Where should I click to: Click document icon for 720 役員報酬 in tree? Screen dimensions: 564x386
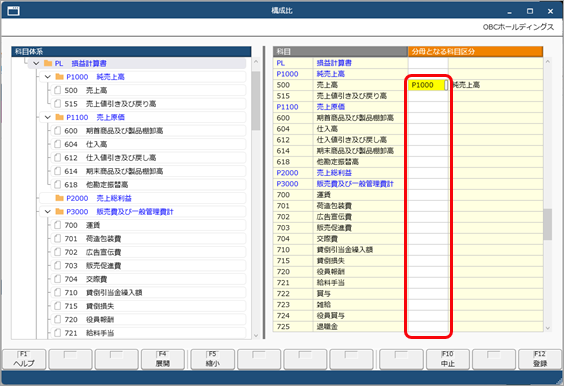click(x=57, y=319)
